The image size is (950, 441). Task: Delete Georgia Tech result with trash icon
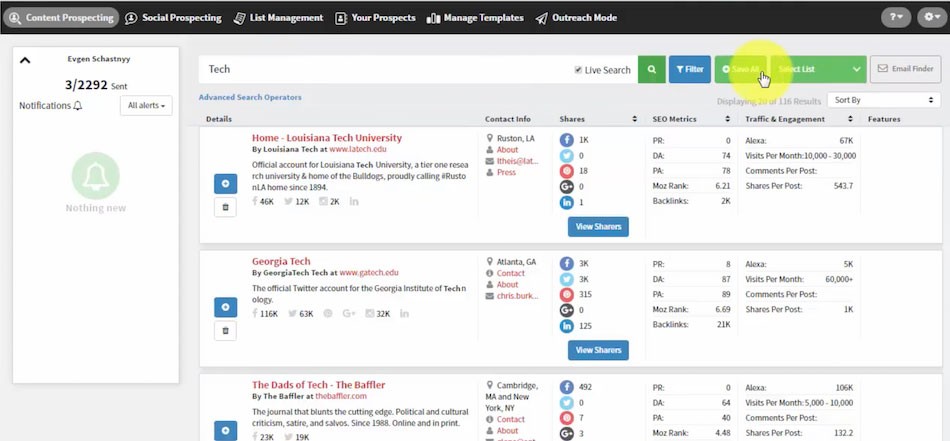pos(225,331)
